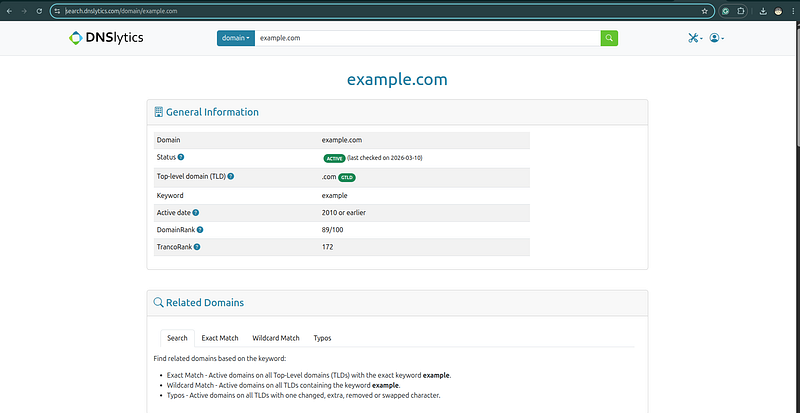Click the Status help question icon
Image resolution: width=800 pixels, height=413 pixels.
coord(181,157)
